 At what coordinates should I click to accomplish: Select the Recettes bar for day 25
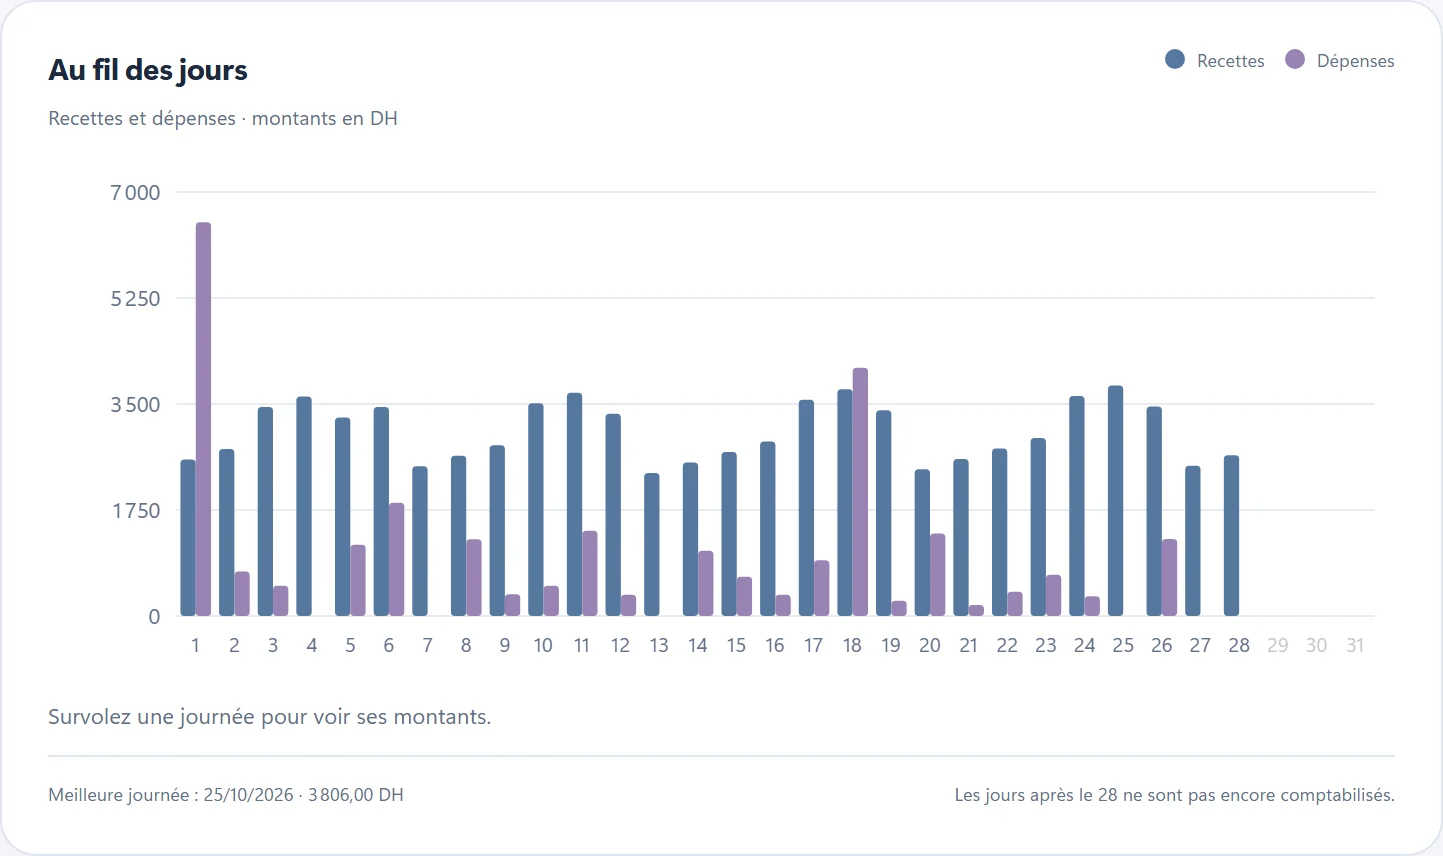[1115, 501]
